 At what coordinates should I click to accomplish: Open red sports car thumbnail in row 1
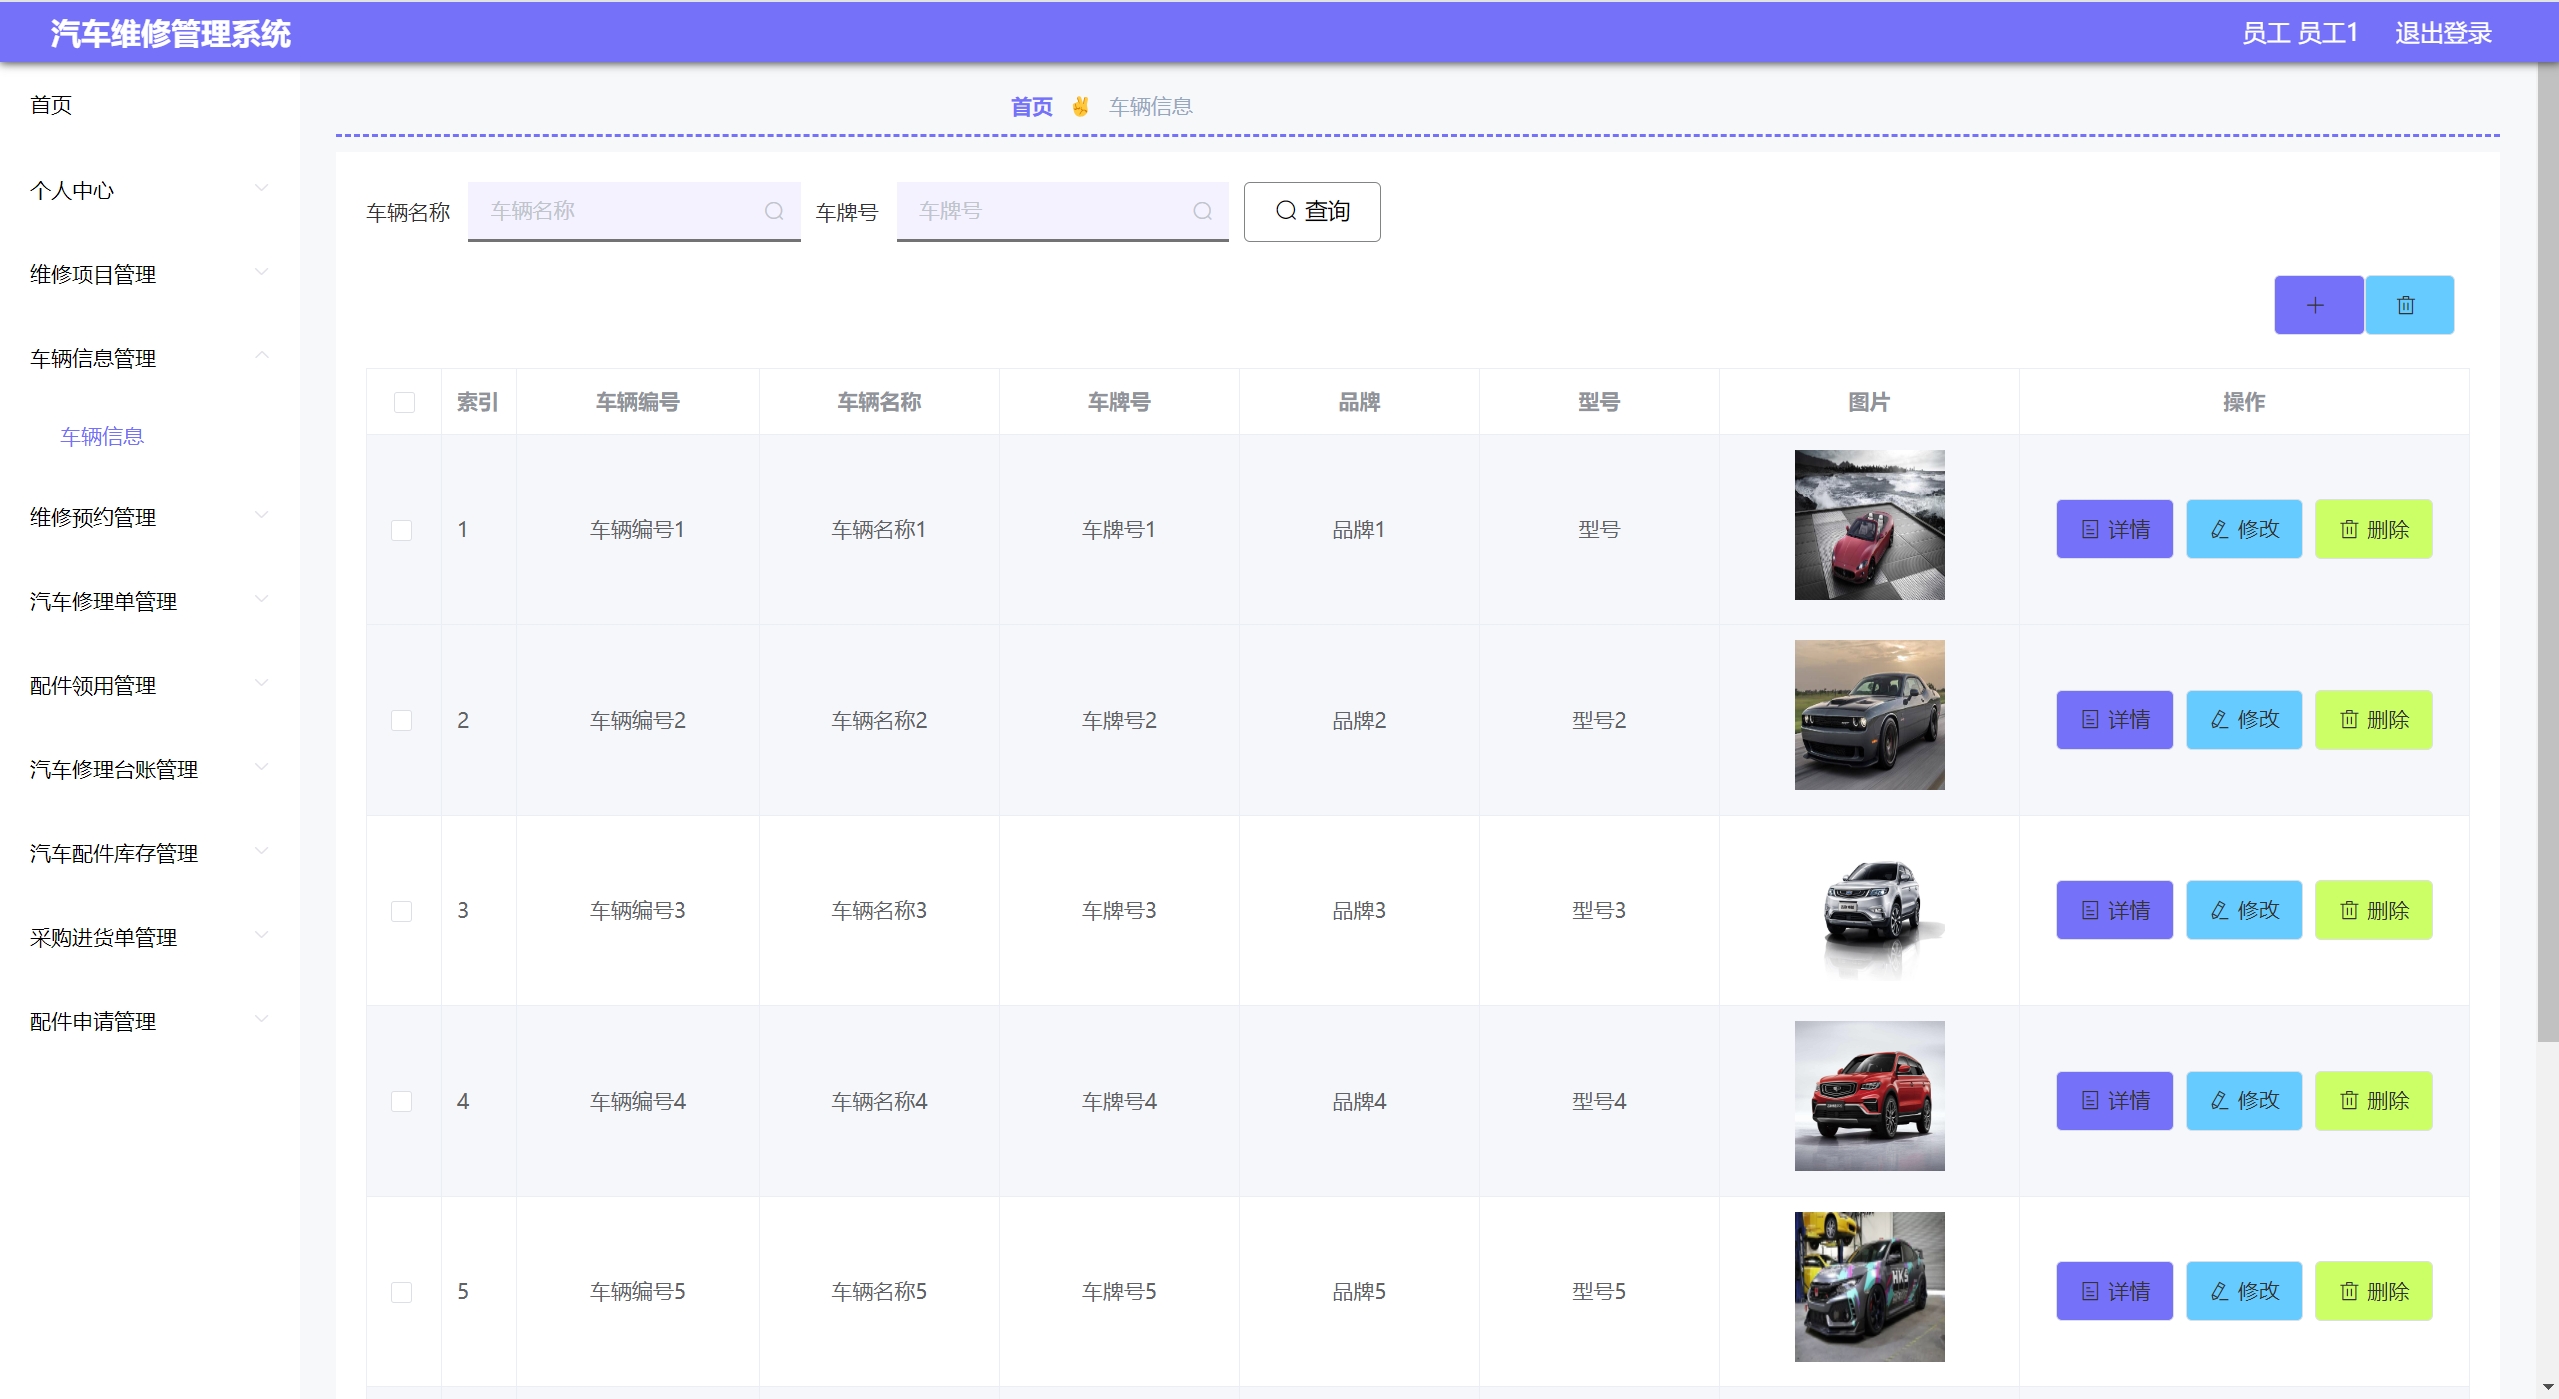coord(1869,525)
